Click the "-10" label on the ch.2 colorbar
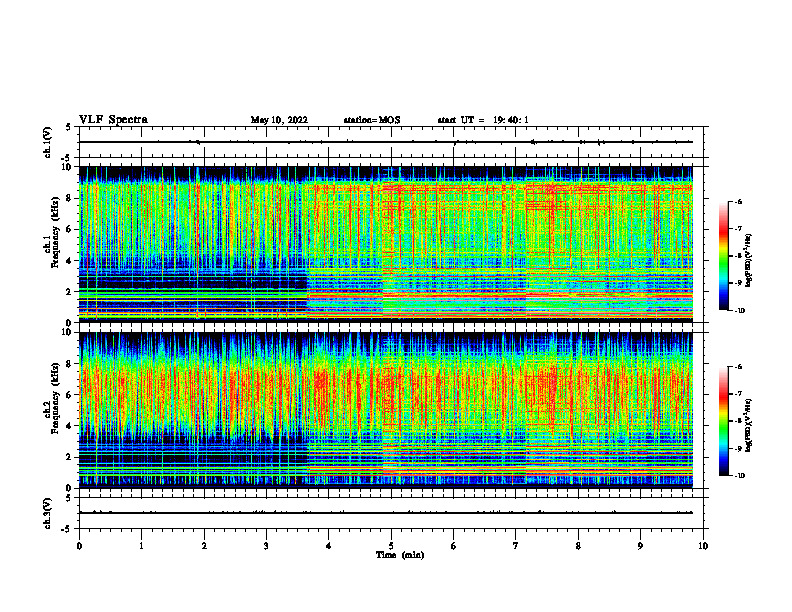The image size is (792, 612). [739, 476]
